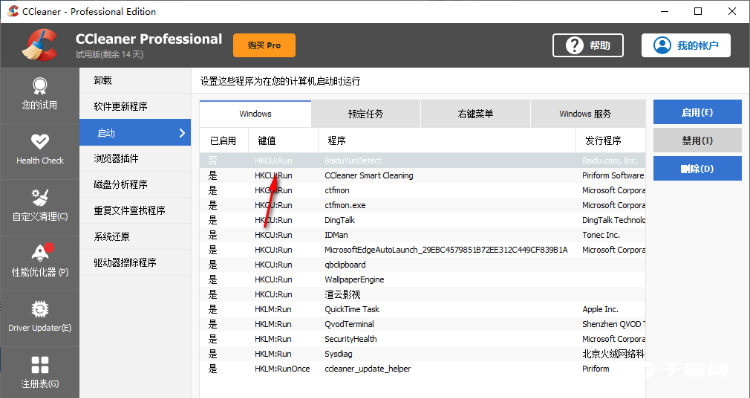This screenshot has width=750, height=398.
Task: Click Piriform Software publisher cell
Action: click(x=613, y=176)
